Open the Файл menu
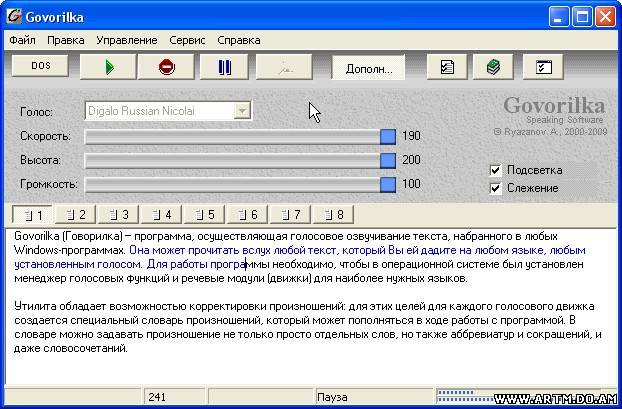 23,40
